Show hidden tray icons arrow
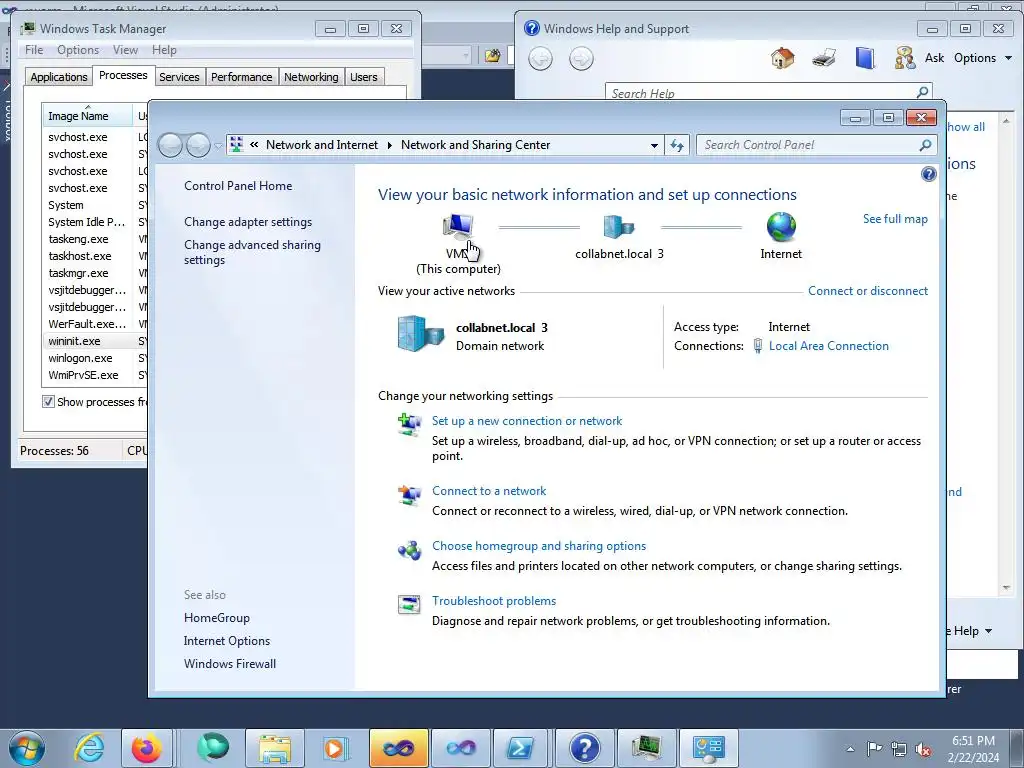Screen dimensions: 1024x768 tap(850, 749)
